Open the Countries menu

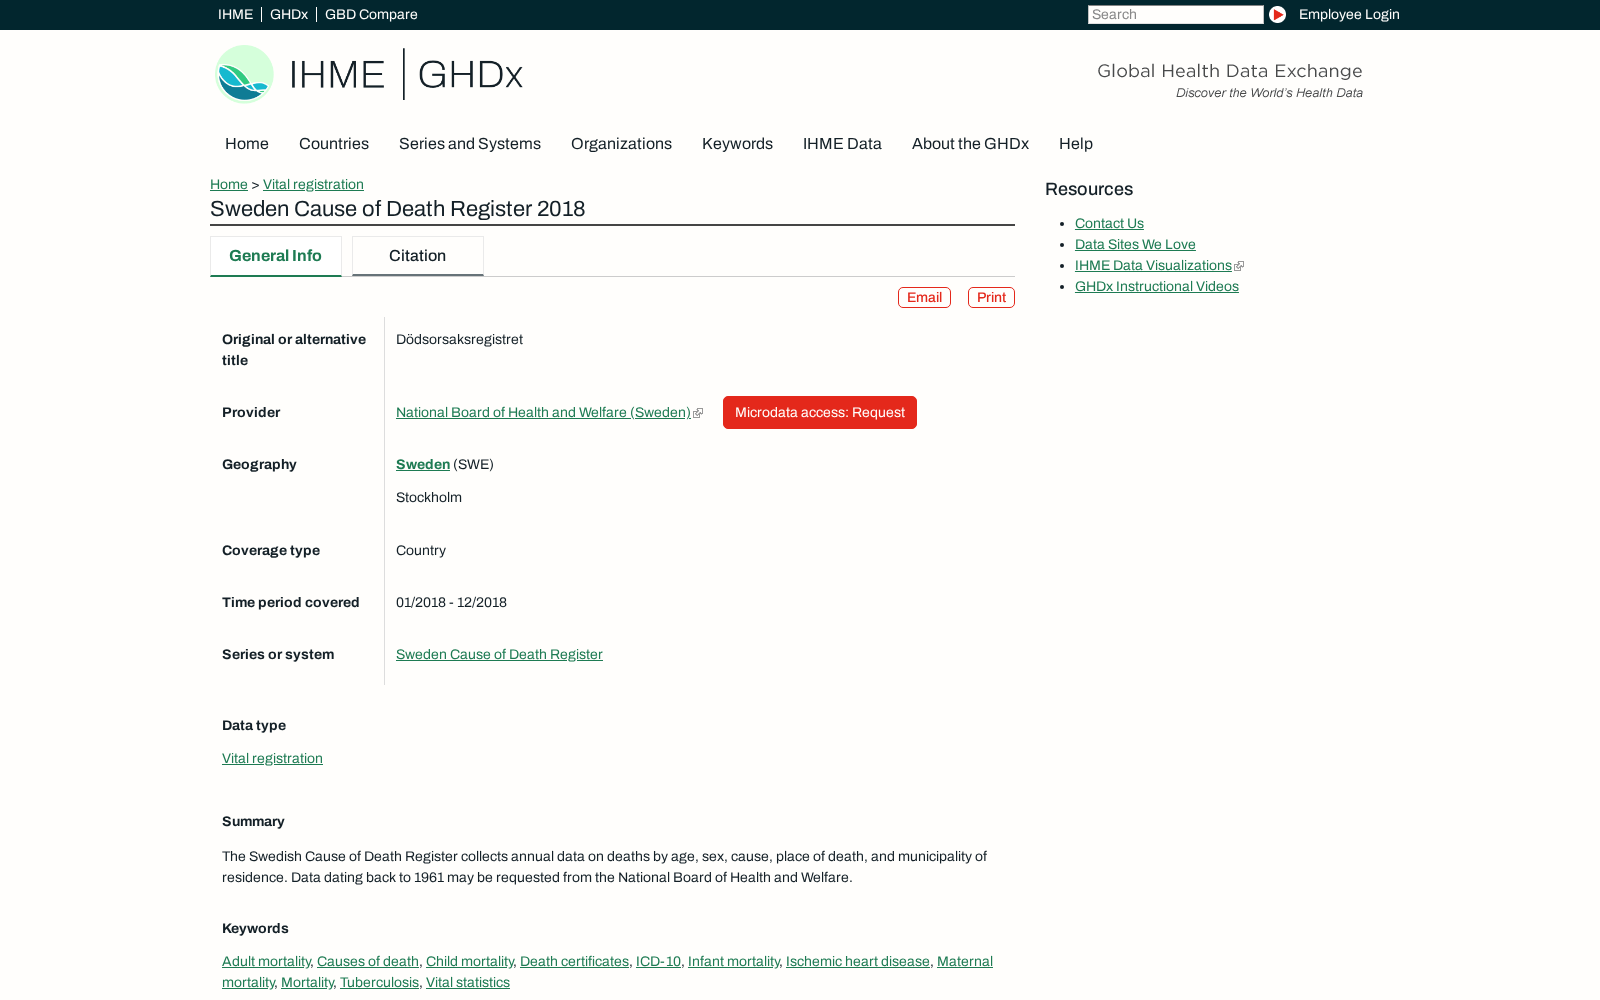point(334,144)
